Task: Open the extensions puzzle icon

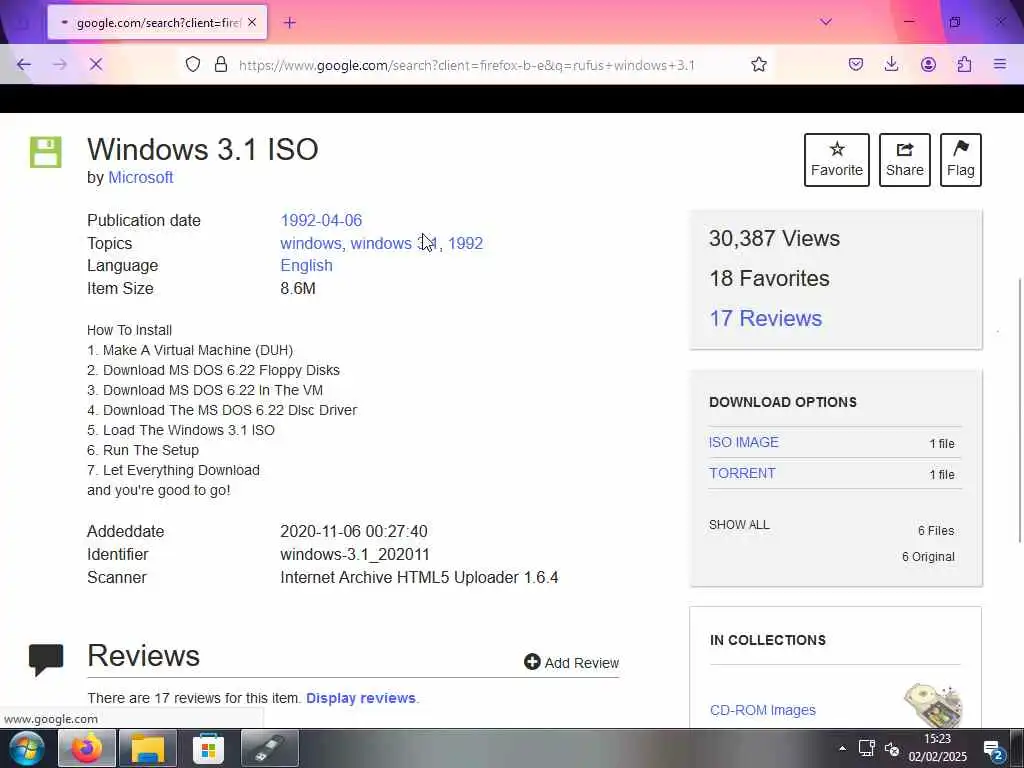Action: 964,65
